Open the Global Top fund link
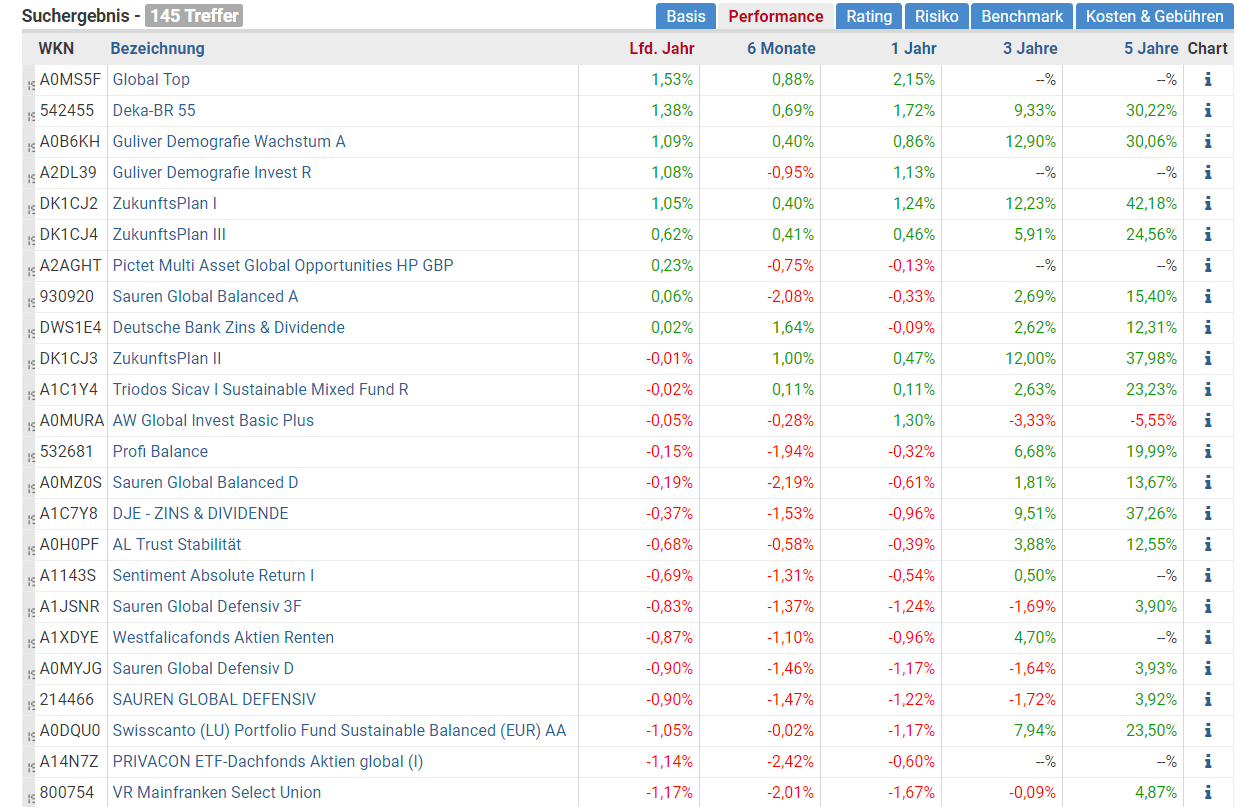This screenshot has height=807, width=1237. [151, 80]
